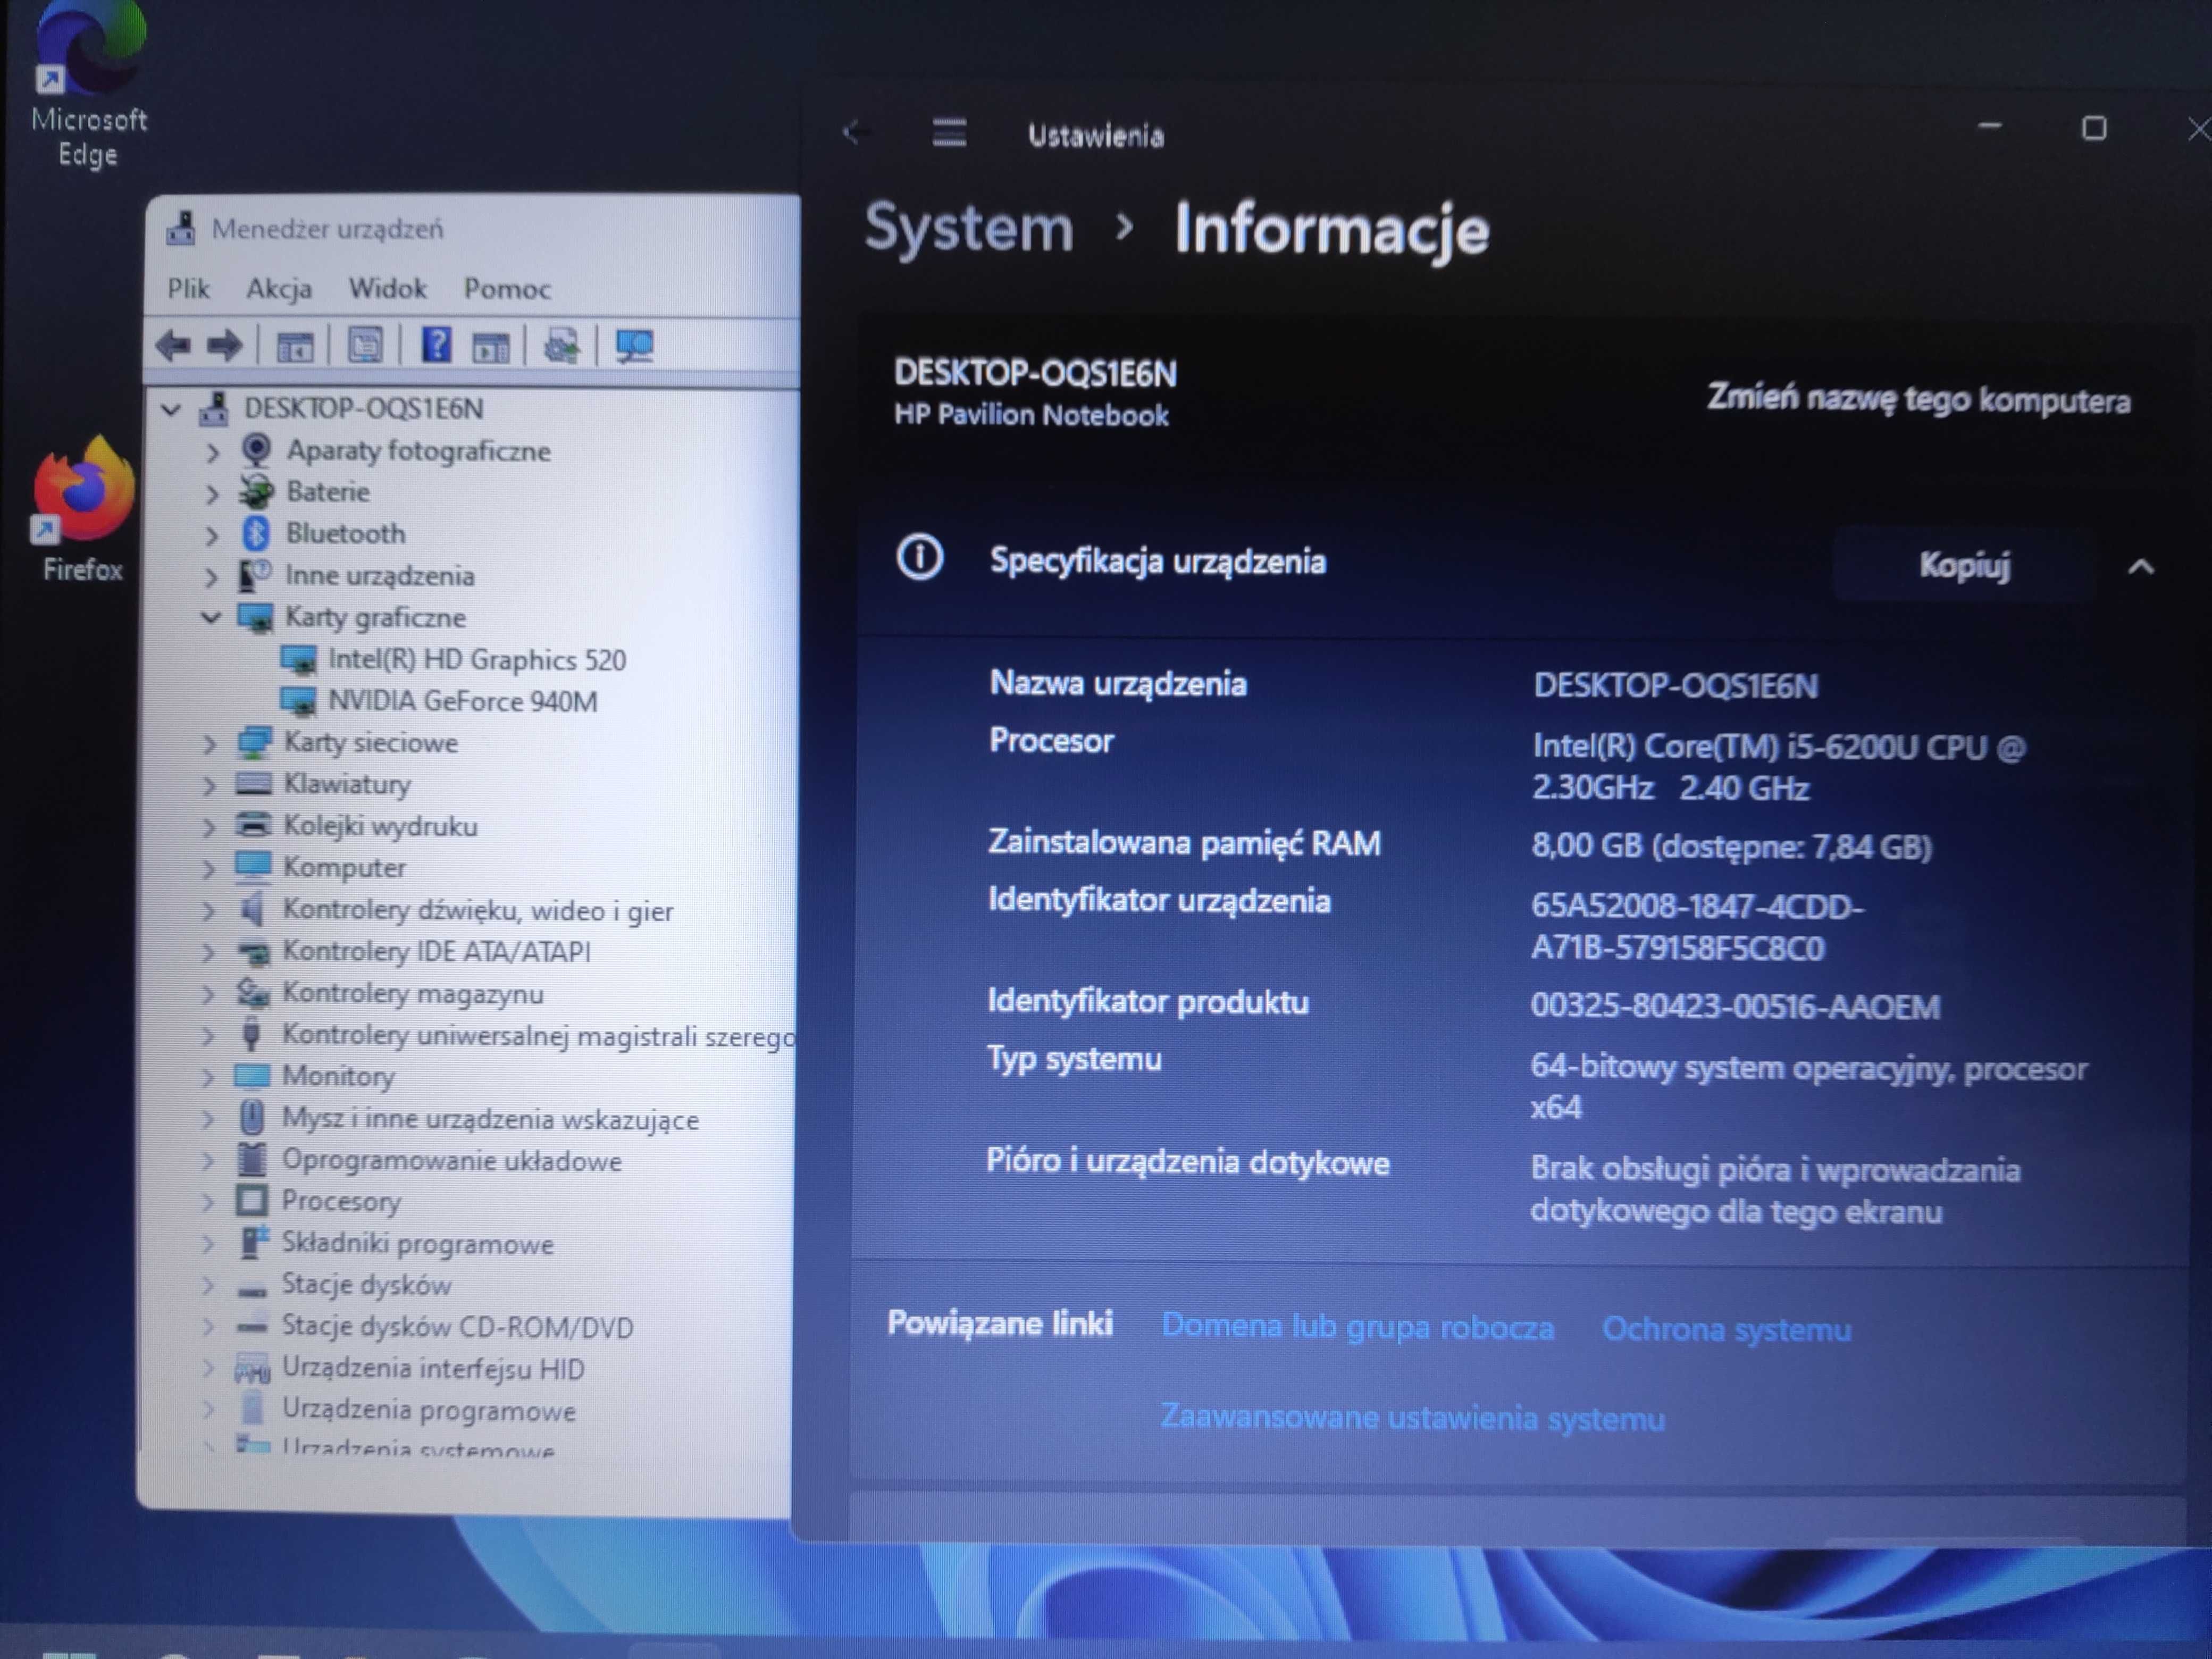Click System breadcrumb in Settings
2212x1659 pixels.
pyautogui.click(x=969, y=228)
